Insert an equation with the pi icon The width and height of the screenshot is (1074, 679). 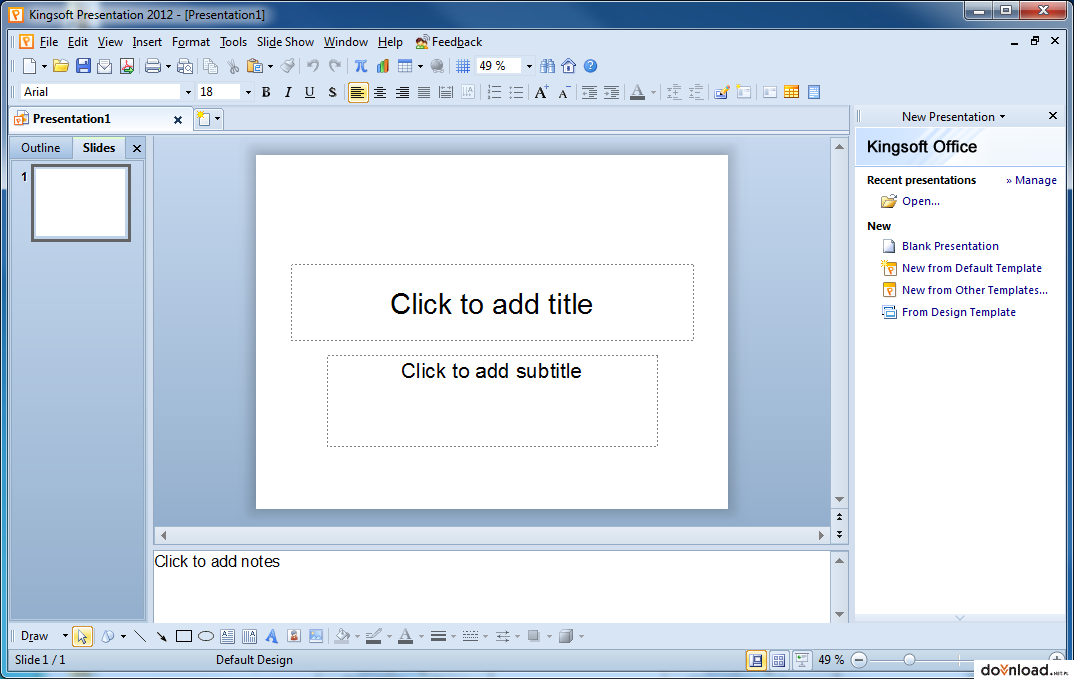click(x=361, y=66)
